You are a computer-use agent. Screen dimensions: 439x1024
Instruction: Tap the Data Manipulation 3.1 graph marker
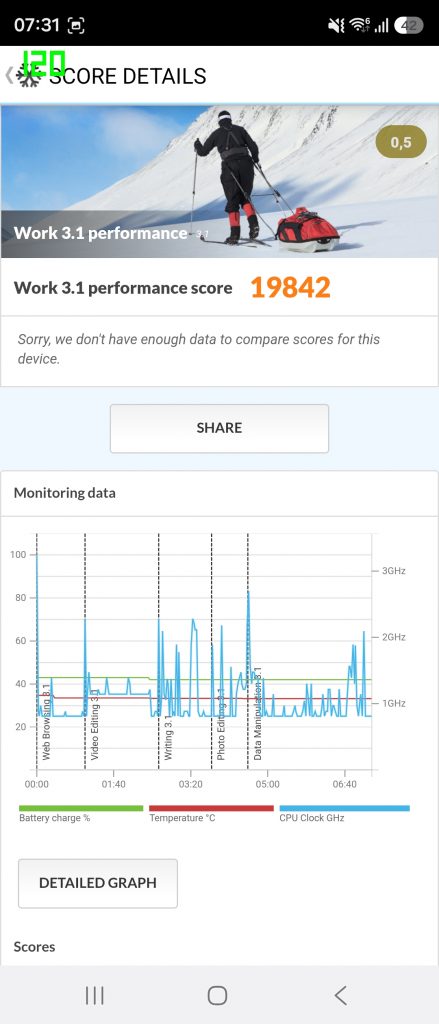pyautogui.click(x=257, y=713)
